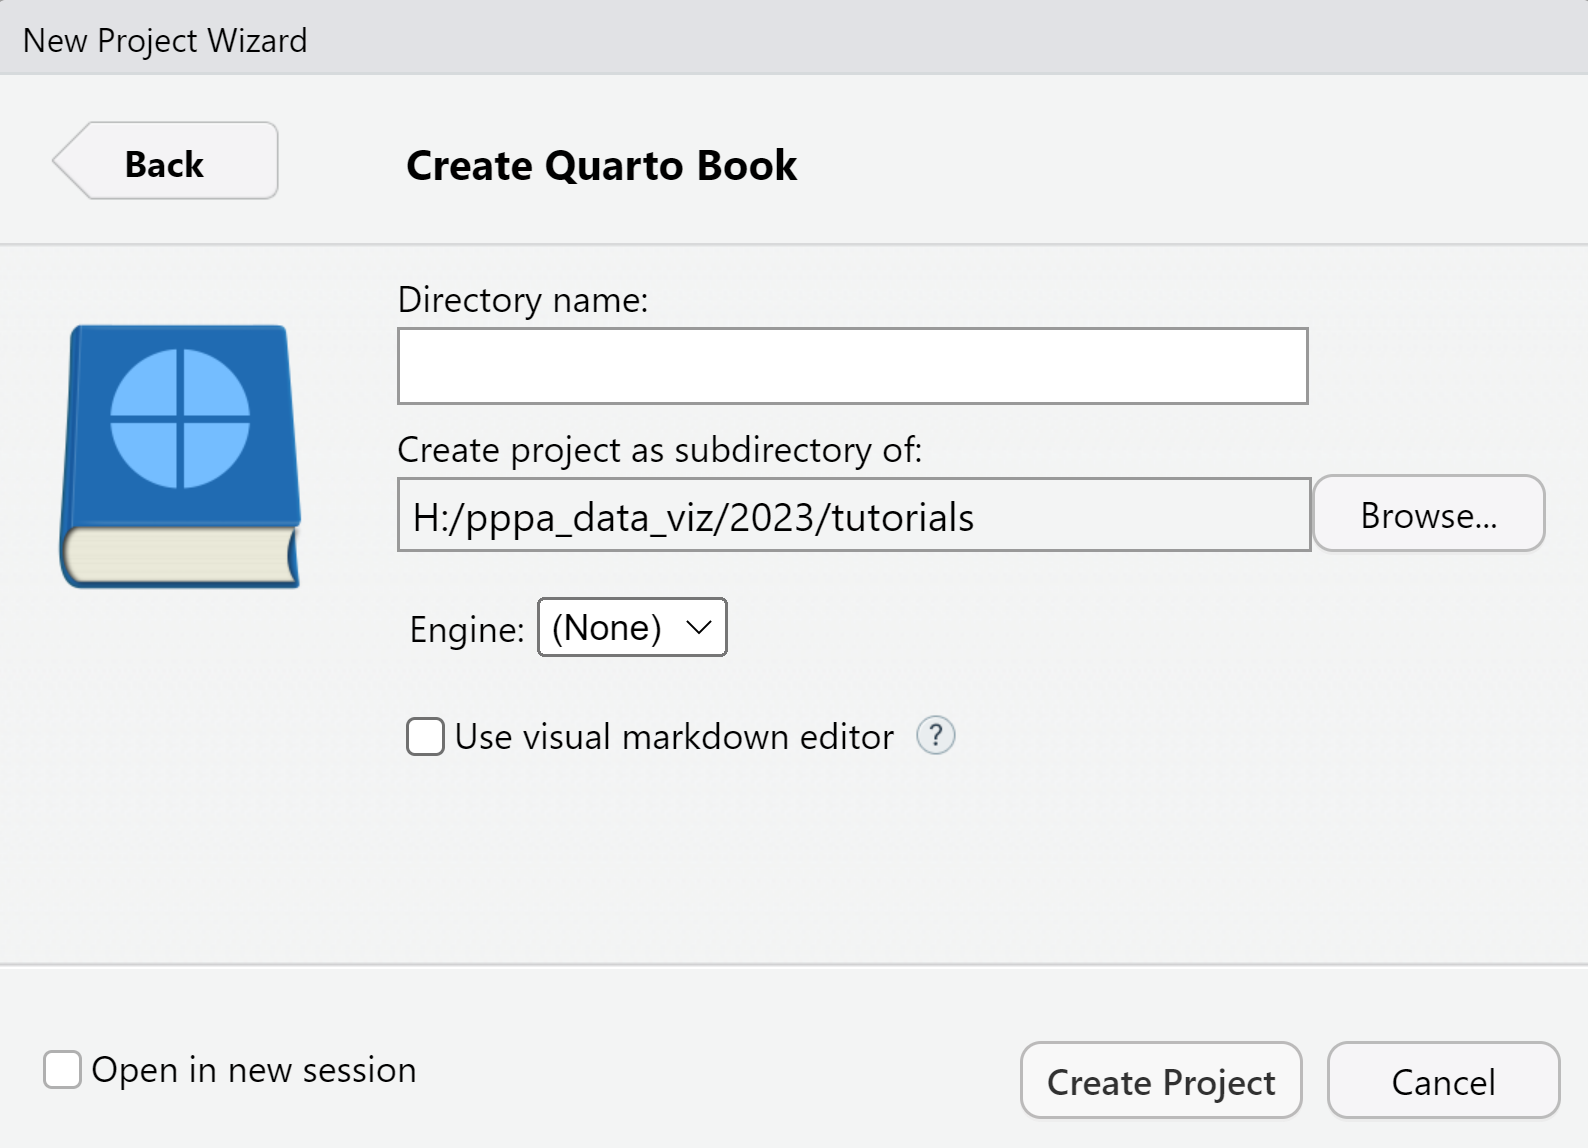Go back with the Back button
Screen dimensions: 1588x1148
[166, 161]
